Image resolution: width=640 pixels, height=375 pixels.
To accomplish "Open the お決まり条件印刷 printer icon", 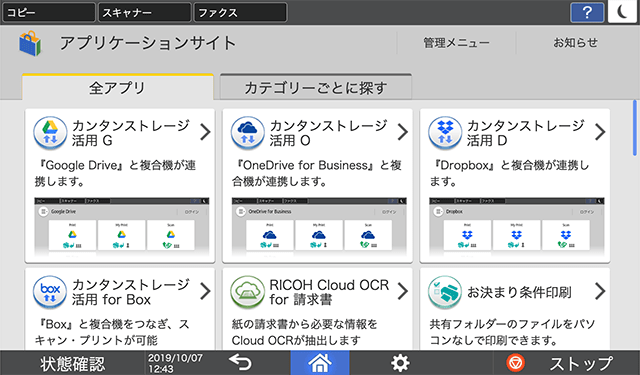I will (445, 292).
